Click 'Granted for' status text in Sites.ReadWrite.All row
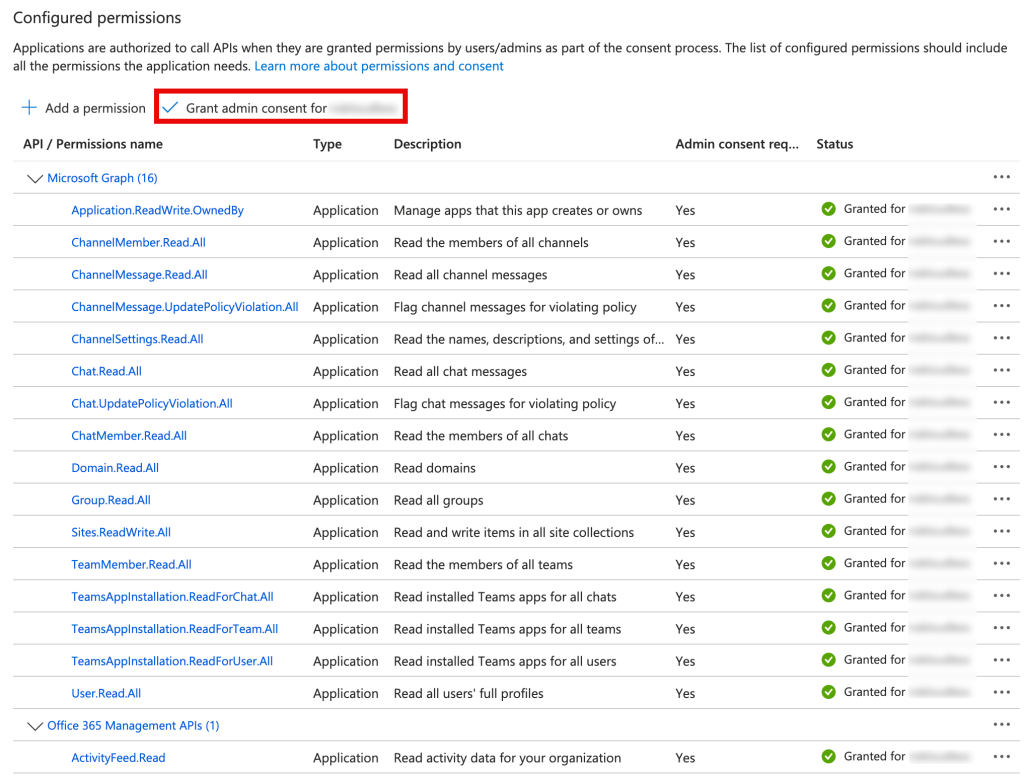This screenshot has height=780, width=1024. click(x=874, y=530)
